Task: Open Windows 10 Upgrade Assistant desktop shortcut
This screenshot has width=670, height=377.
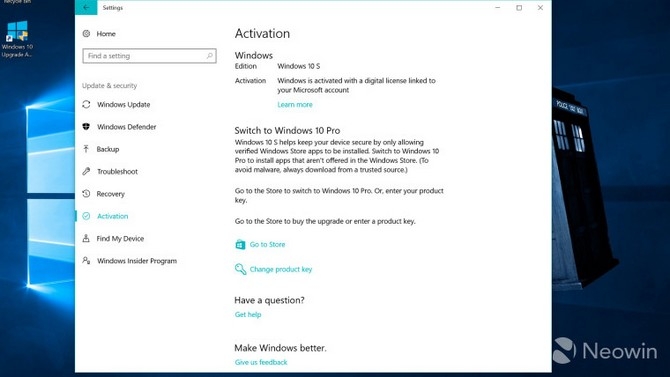Action: click(17, 39)
